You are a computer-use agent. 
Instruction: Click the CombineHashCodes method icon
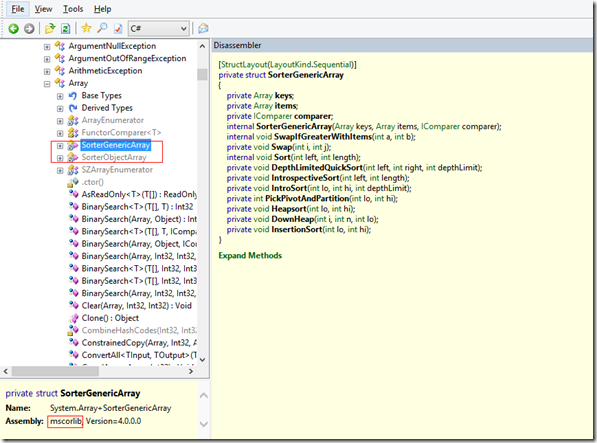(x=73, y=330)
